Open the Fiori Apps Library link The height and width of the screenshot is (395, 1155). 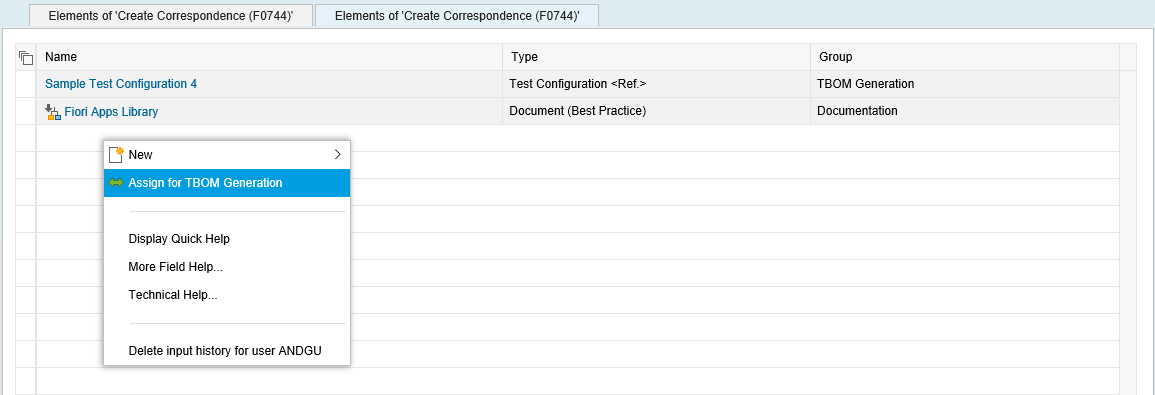coord(111,112)
